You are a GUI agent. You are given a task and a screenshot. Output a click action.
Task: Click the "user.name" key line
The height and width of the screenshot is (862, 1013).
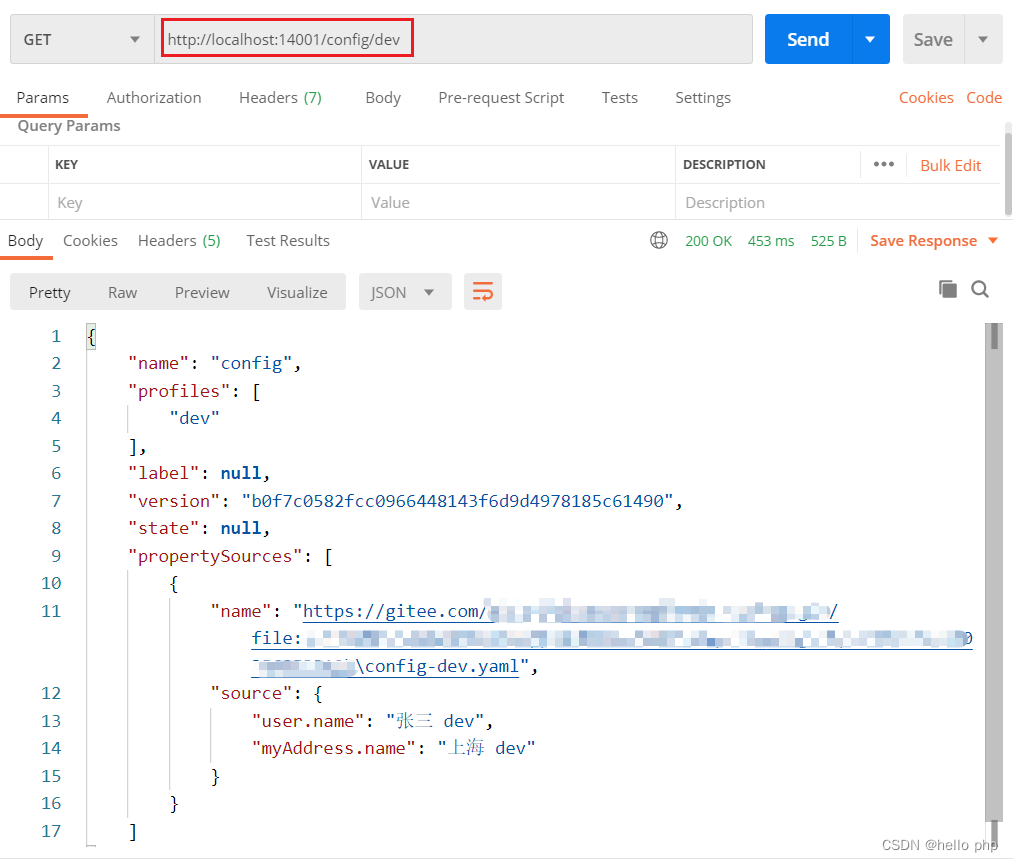[308, 720]
